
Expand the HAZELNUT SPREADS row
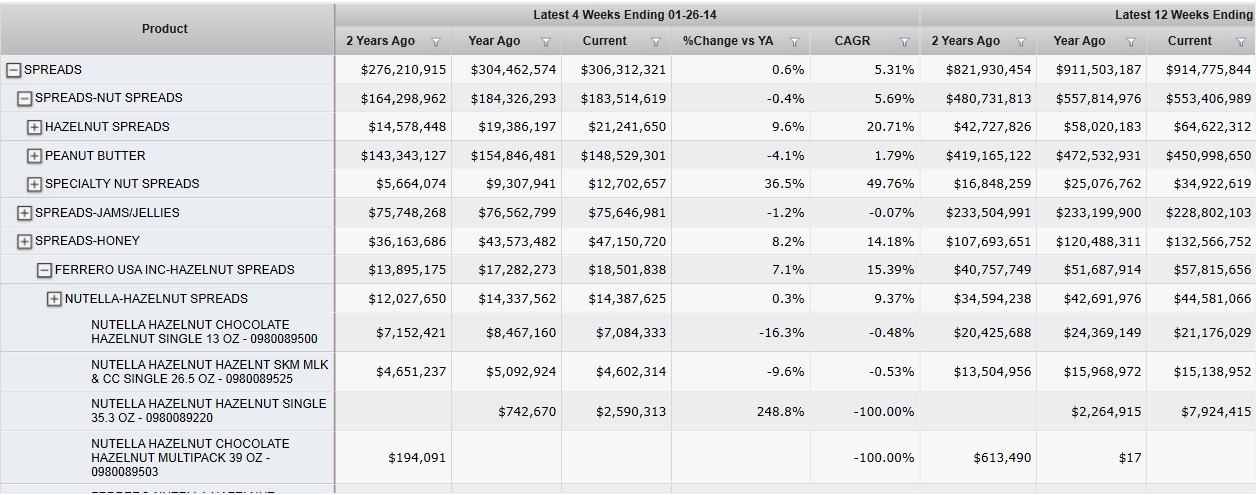click(x=35, y=127)
